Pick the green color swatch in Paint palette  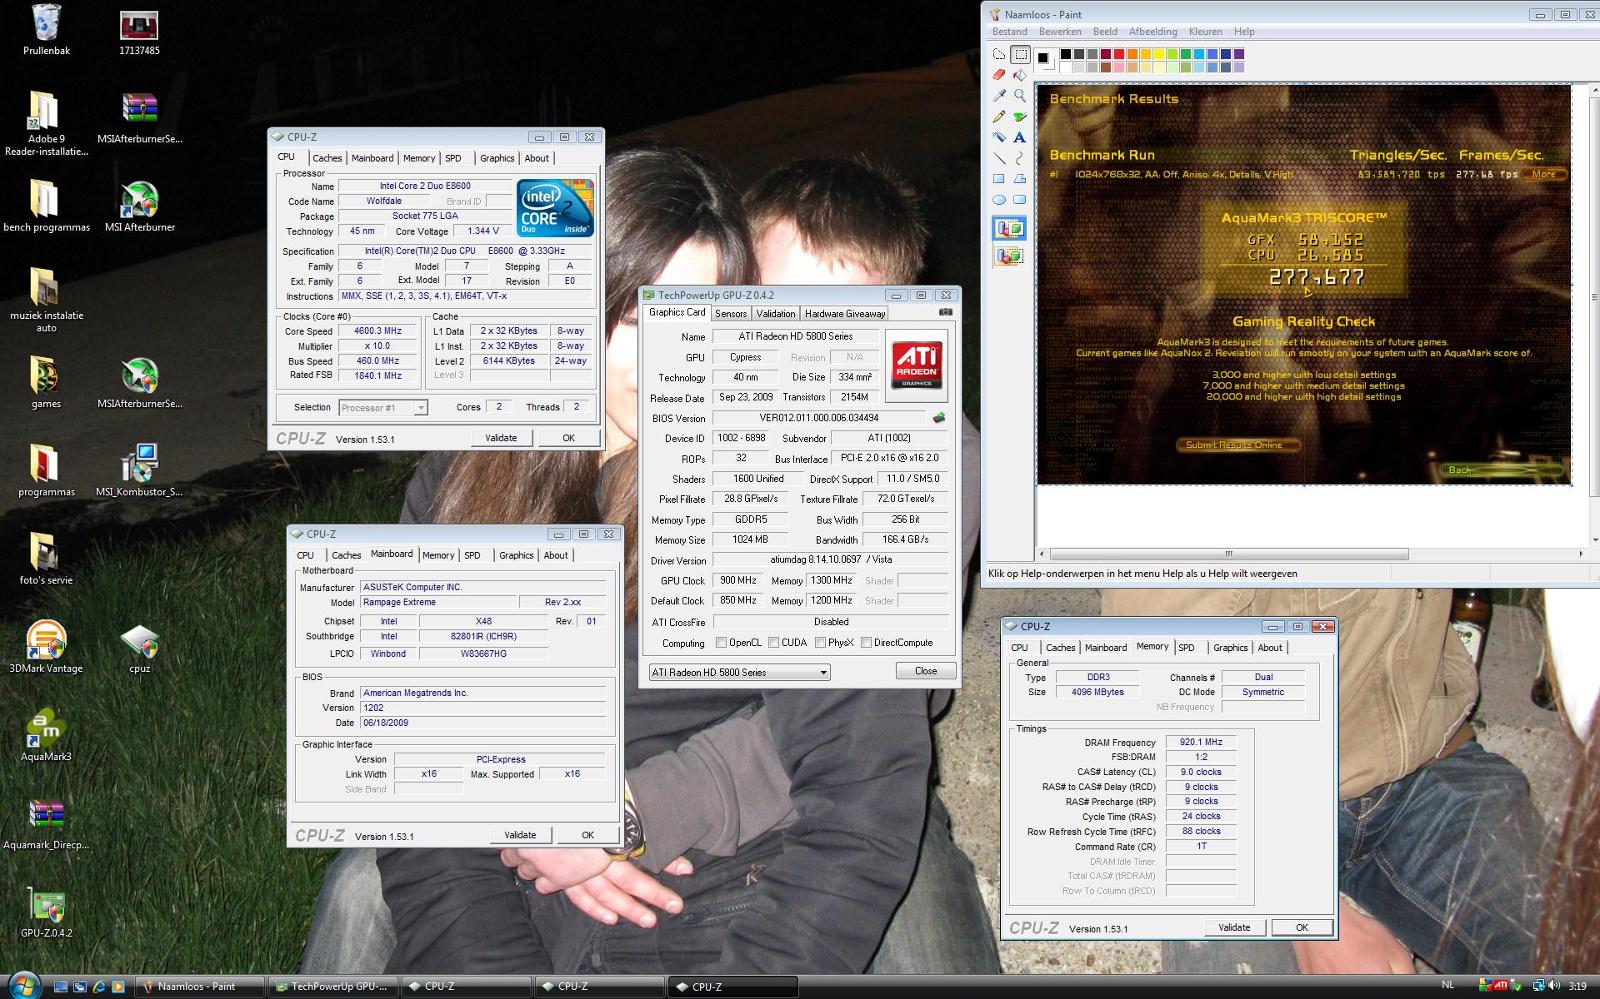pyautogui.click(x=1186, y=54)
